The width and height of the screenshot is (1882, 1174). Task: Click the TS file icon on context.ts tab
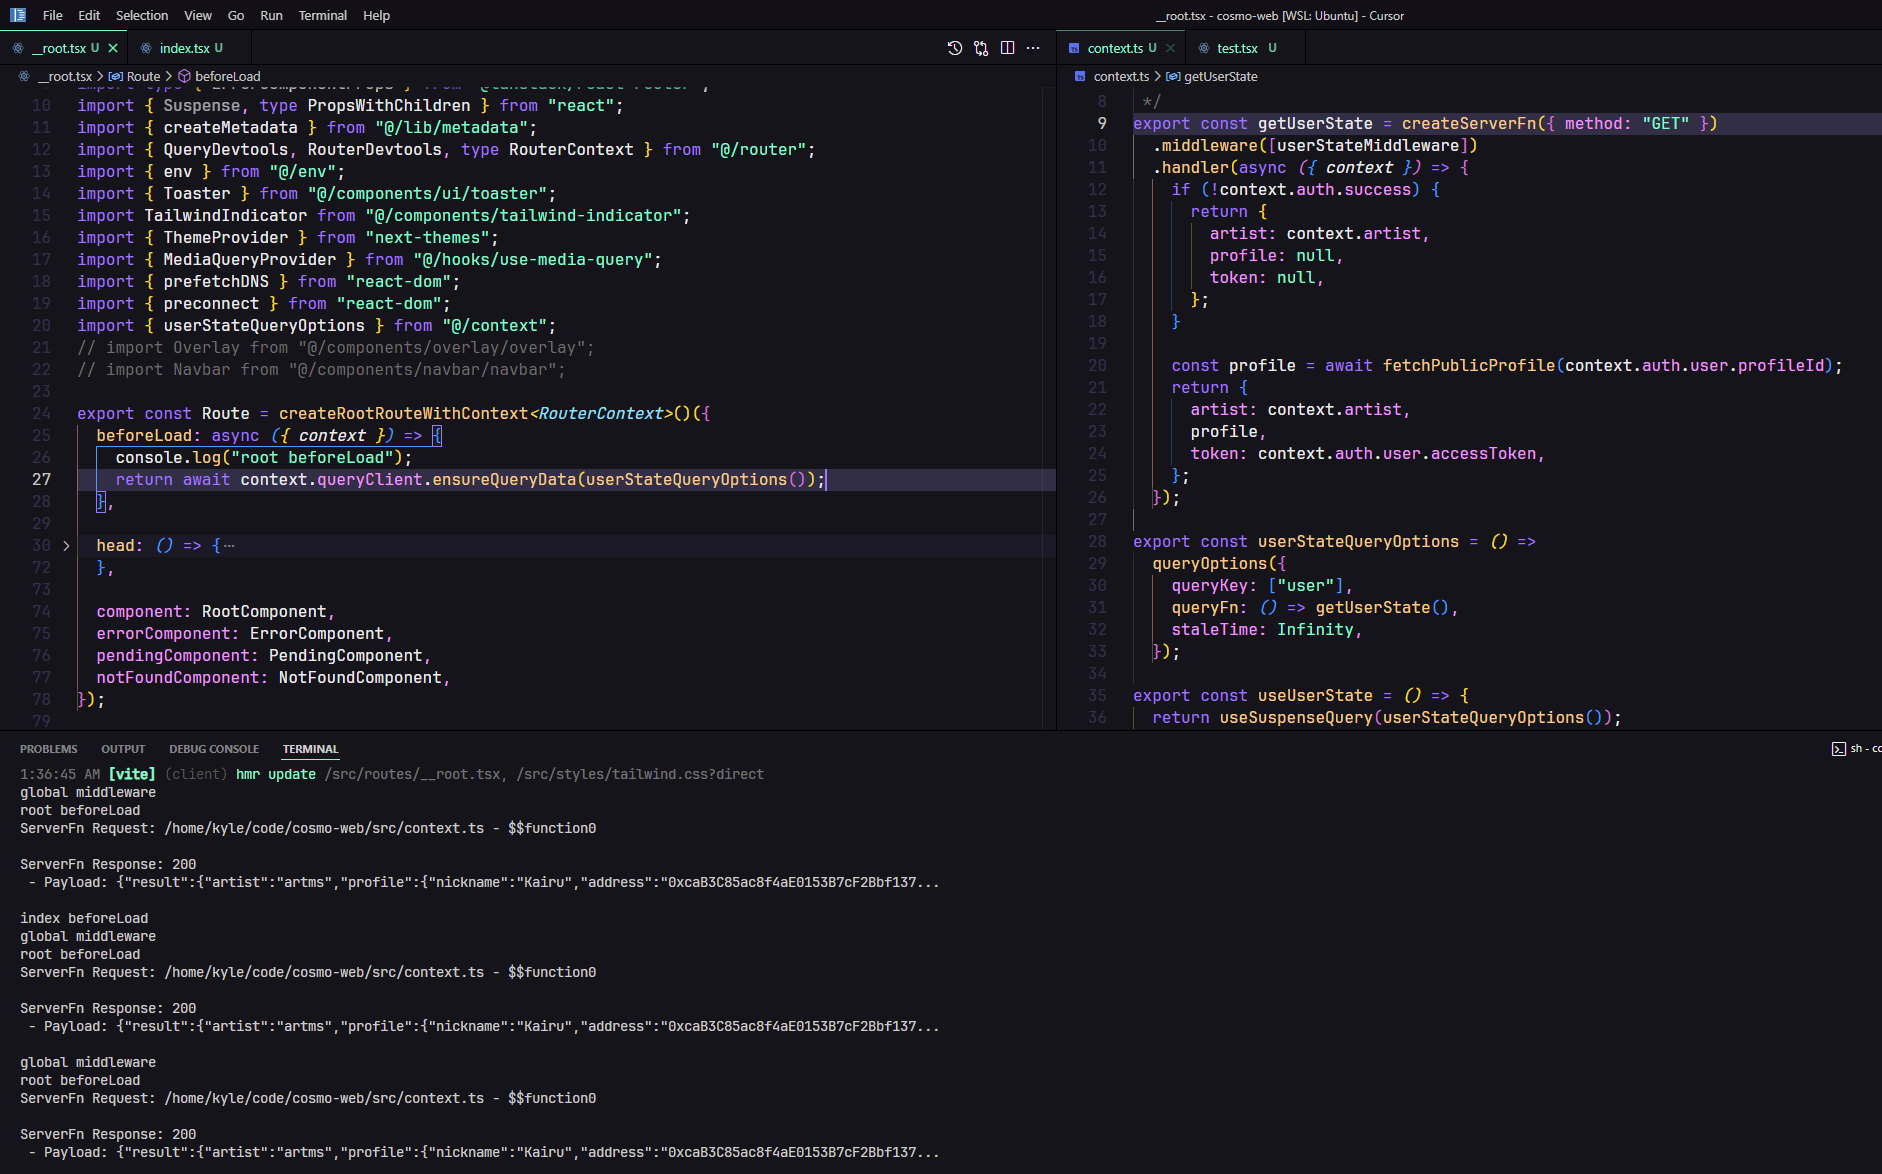[x=1074, y=48]
